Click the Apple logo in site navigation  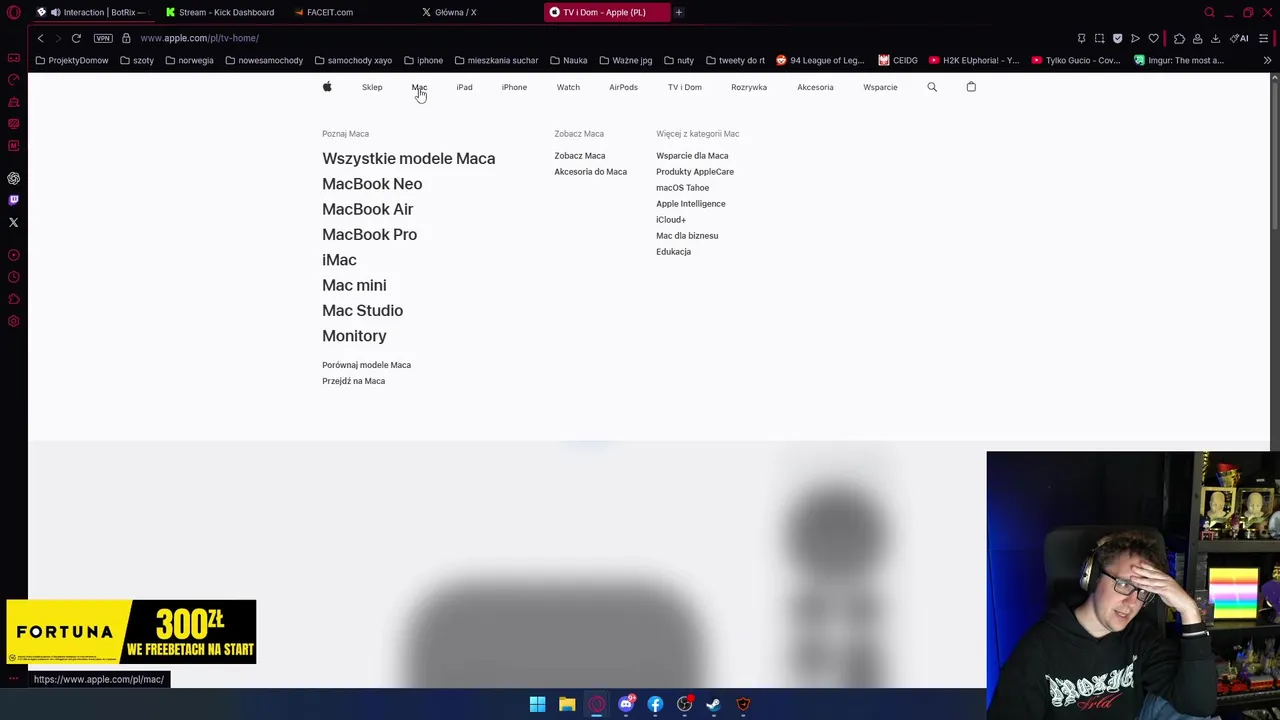point(327,87)
